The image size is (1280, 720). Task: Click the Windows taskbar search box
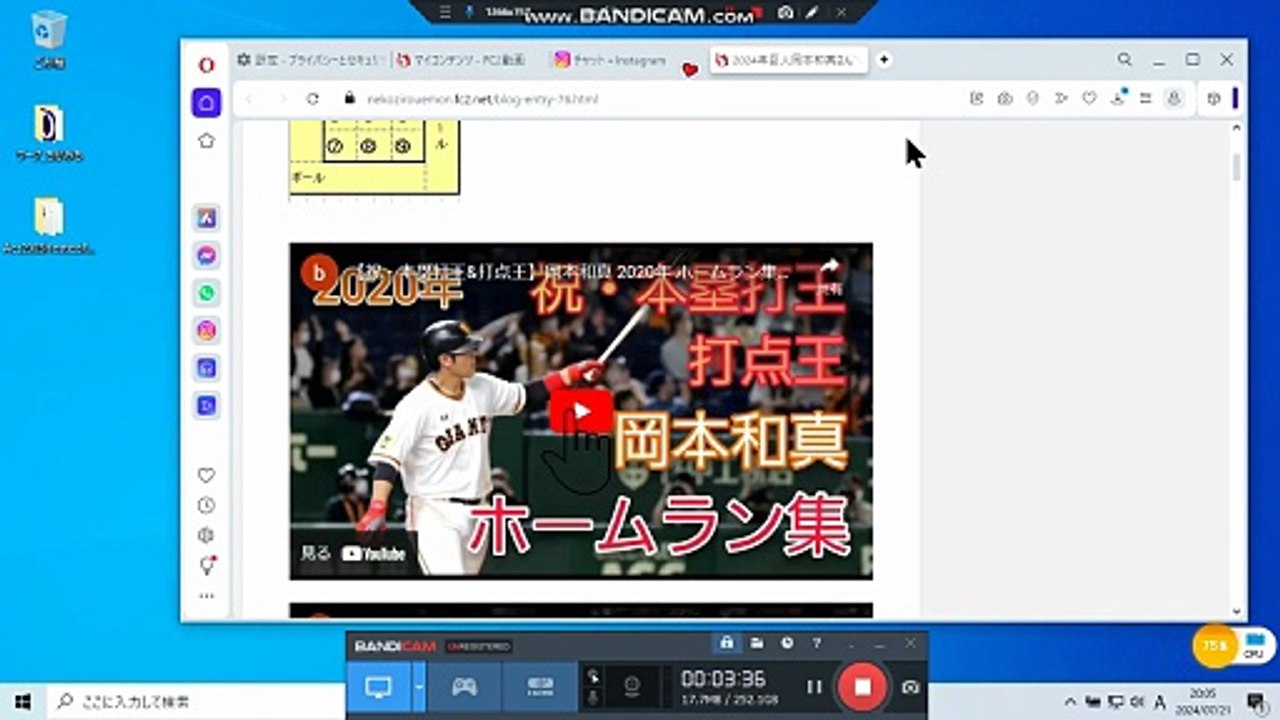(196, 701)
